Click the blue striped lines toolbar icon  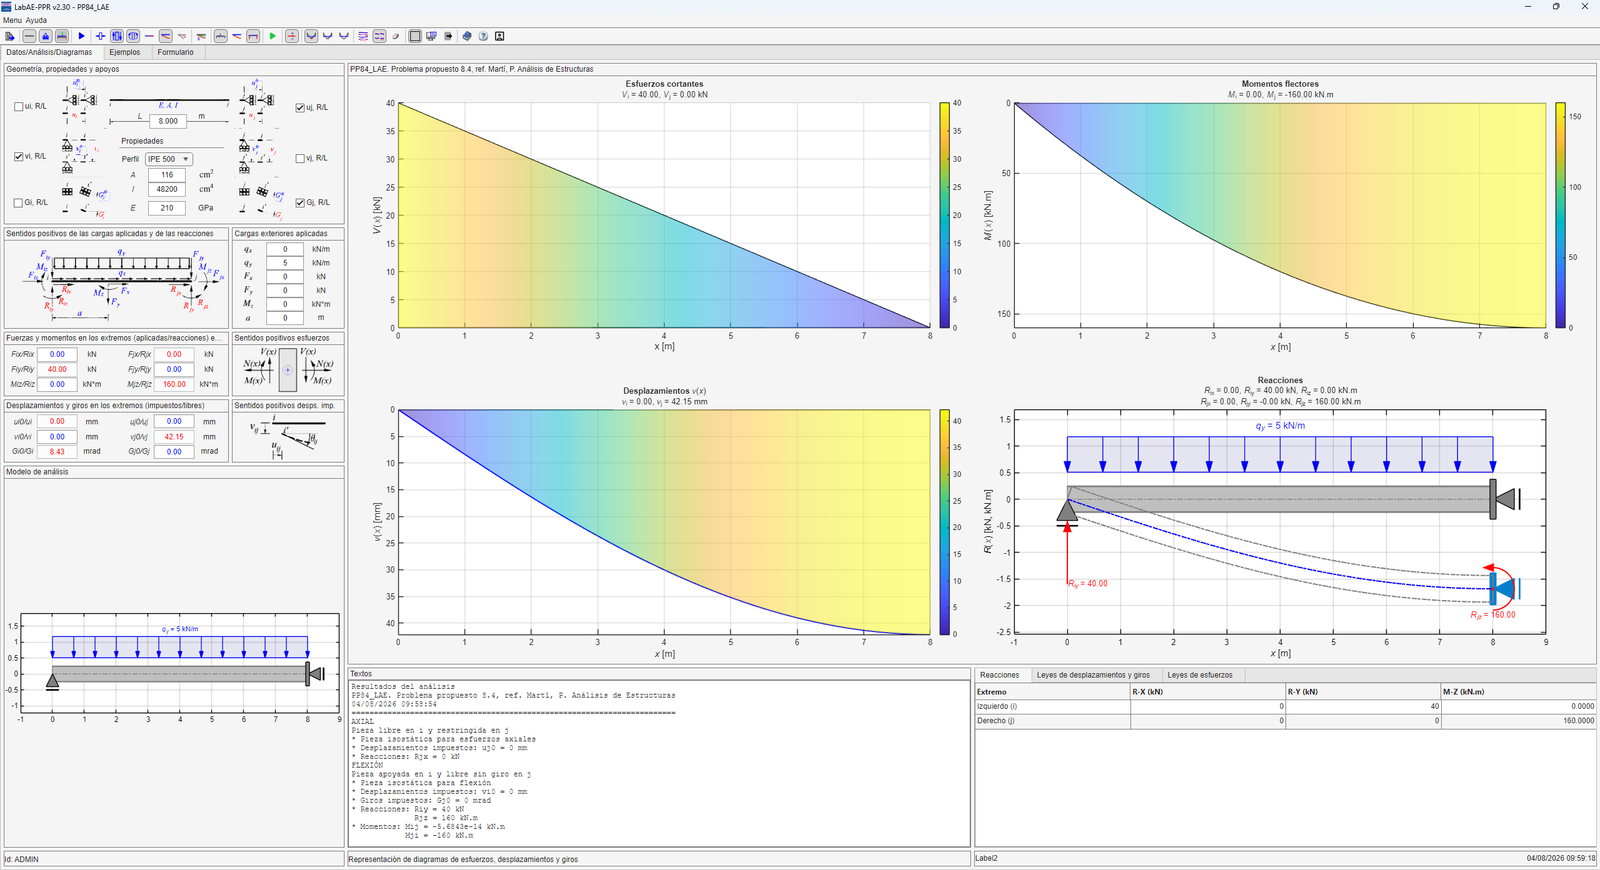pos(362,36)
